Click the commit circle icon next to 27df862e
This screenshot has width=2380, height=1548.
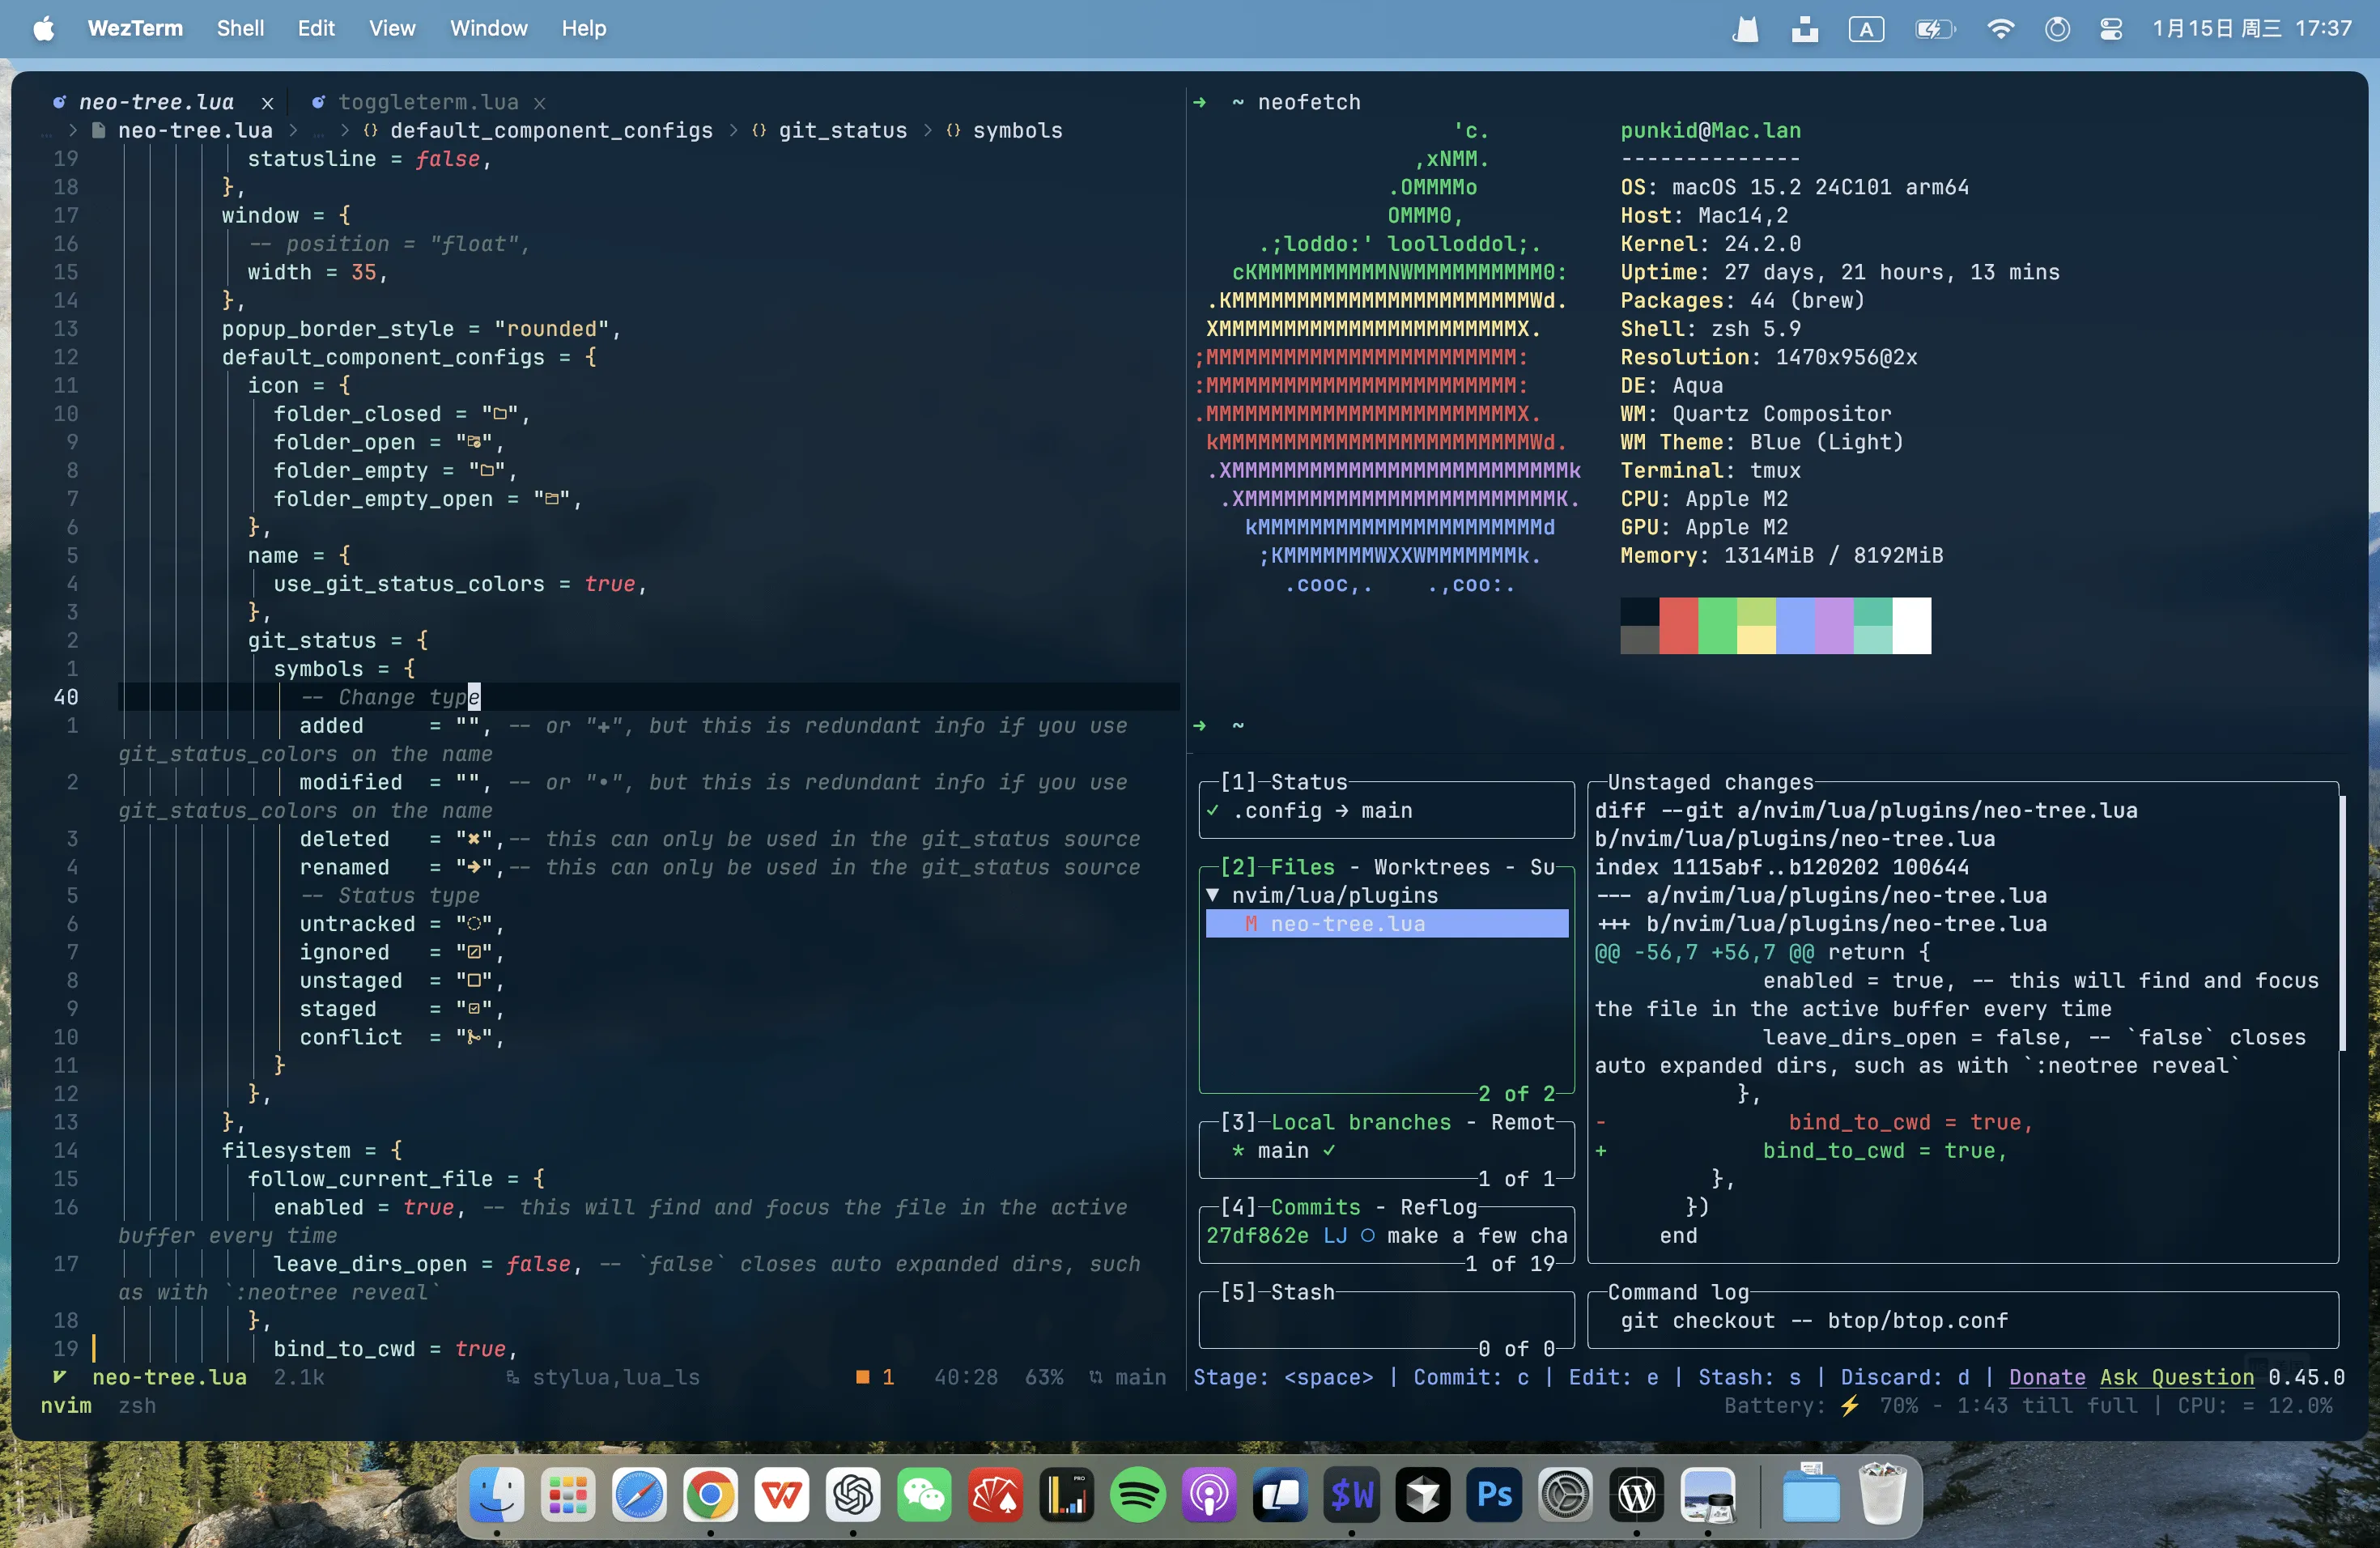pyautogui.click(x=1368, y=1237)
